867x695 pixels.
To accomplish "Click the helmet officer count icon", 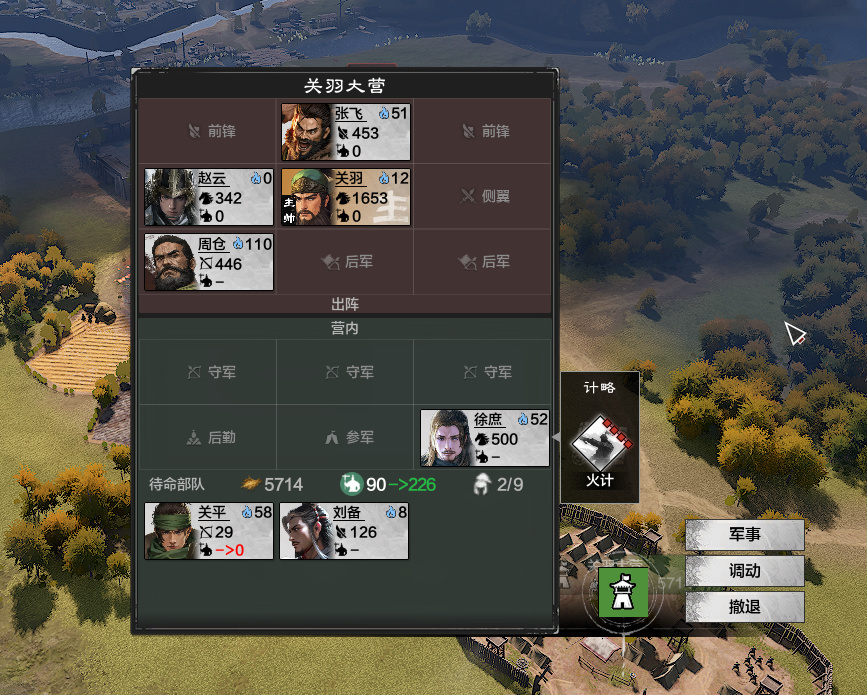I will pyautogui.click(x=482, y=484).
